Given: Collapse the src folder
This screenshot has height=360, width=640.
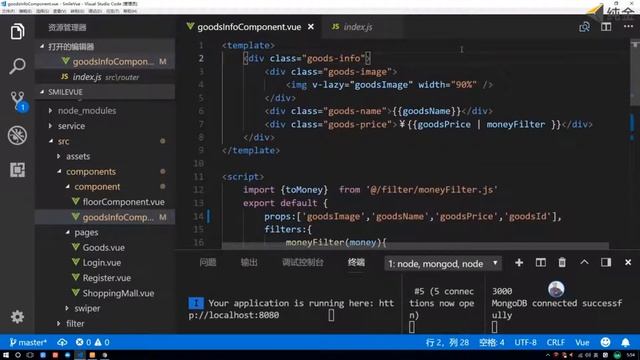Looking at the screenshot, I should point(51,141).
